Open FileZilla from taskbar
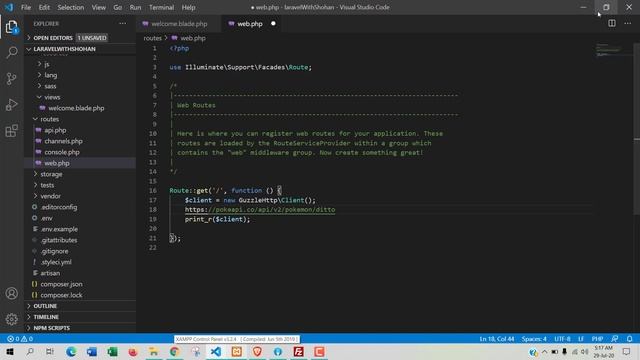The width and height of the screenshot is (640, 360). [298, 351]
